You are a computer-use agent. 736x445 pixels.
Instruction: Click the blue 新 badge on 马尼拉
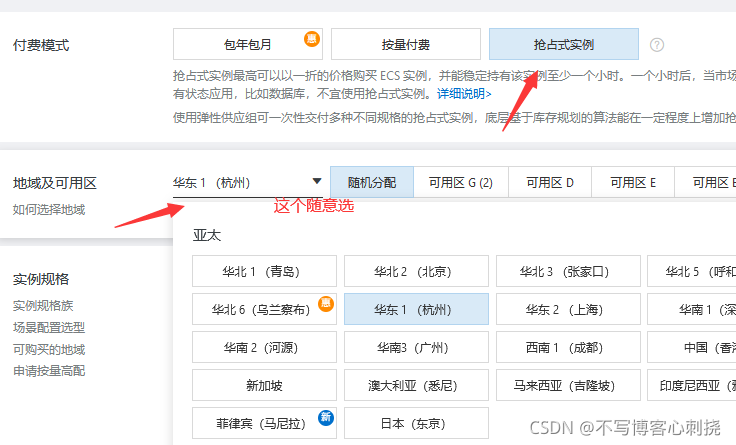(x=326, y=417)
